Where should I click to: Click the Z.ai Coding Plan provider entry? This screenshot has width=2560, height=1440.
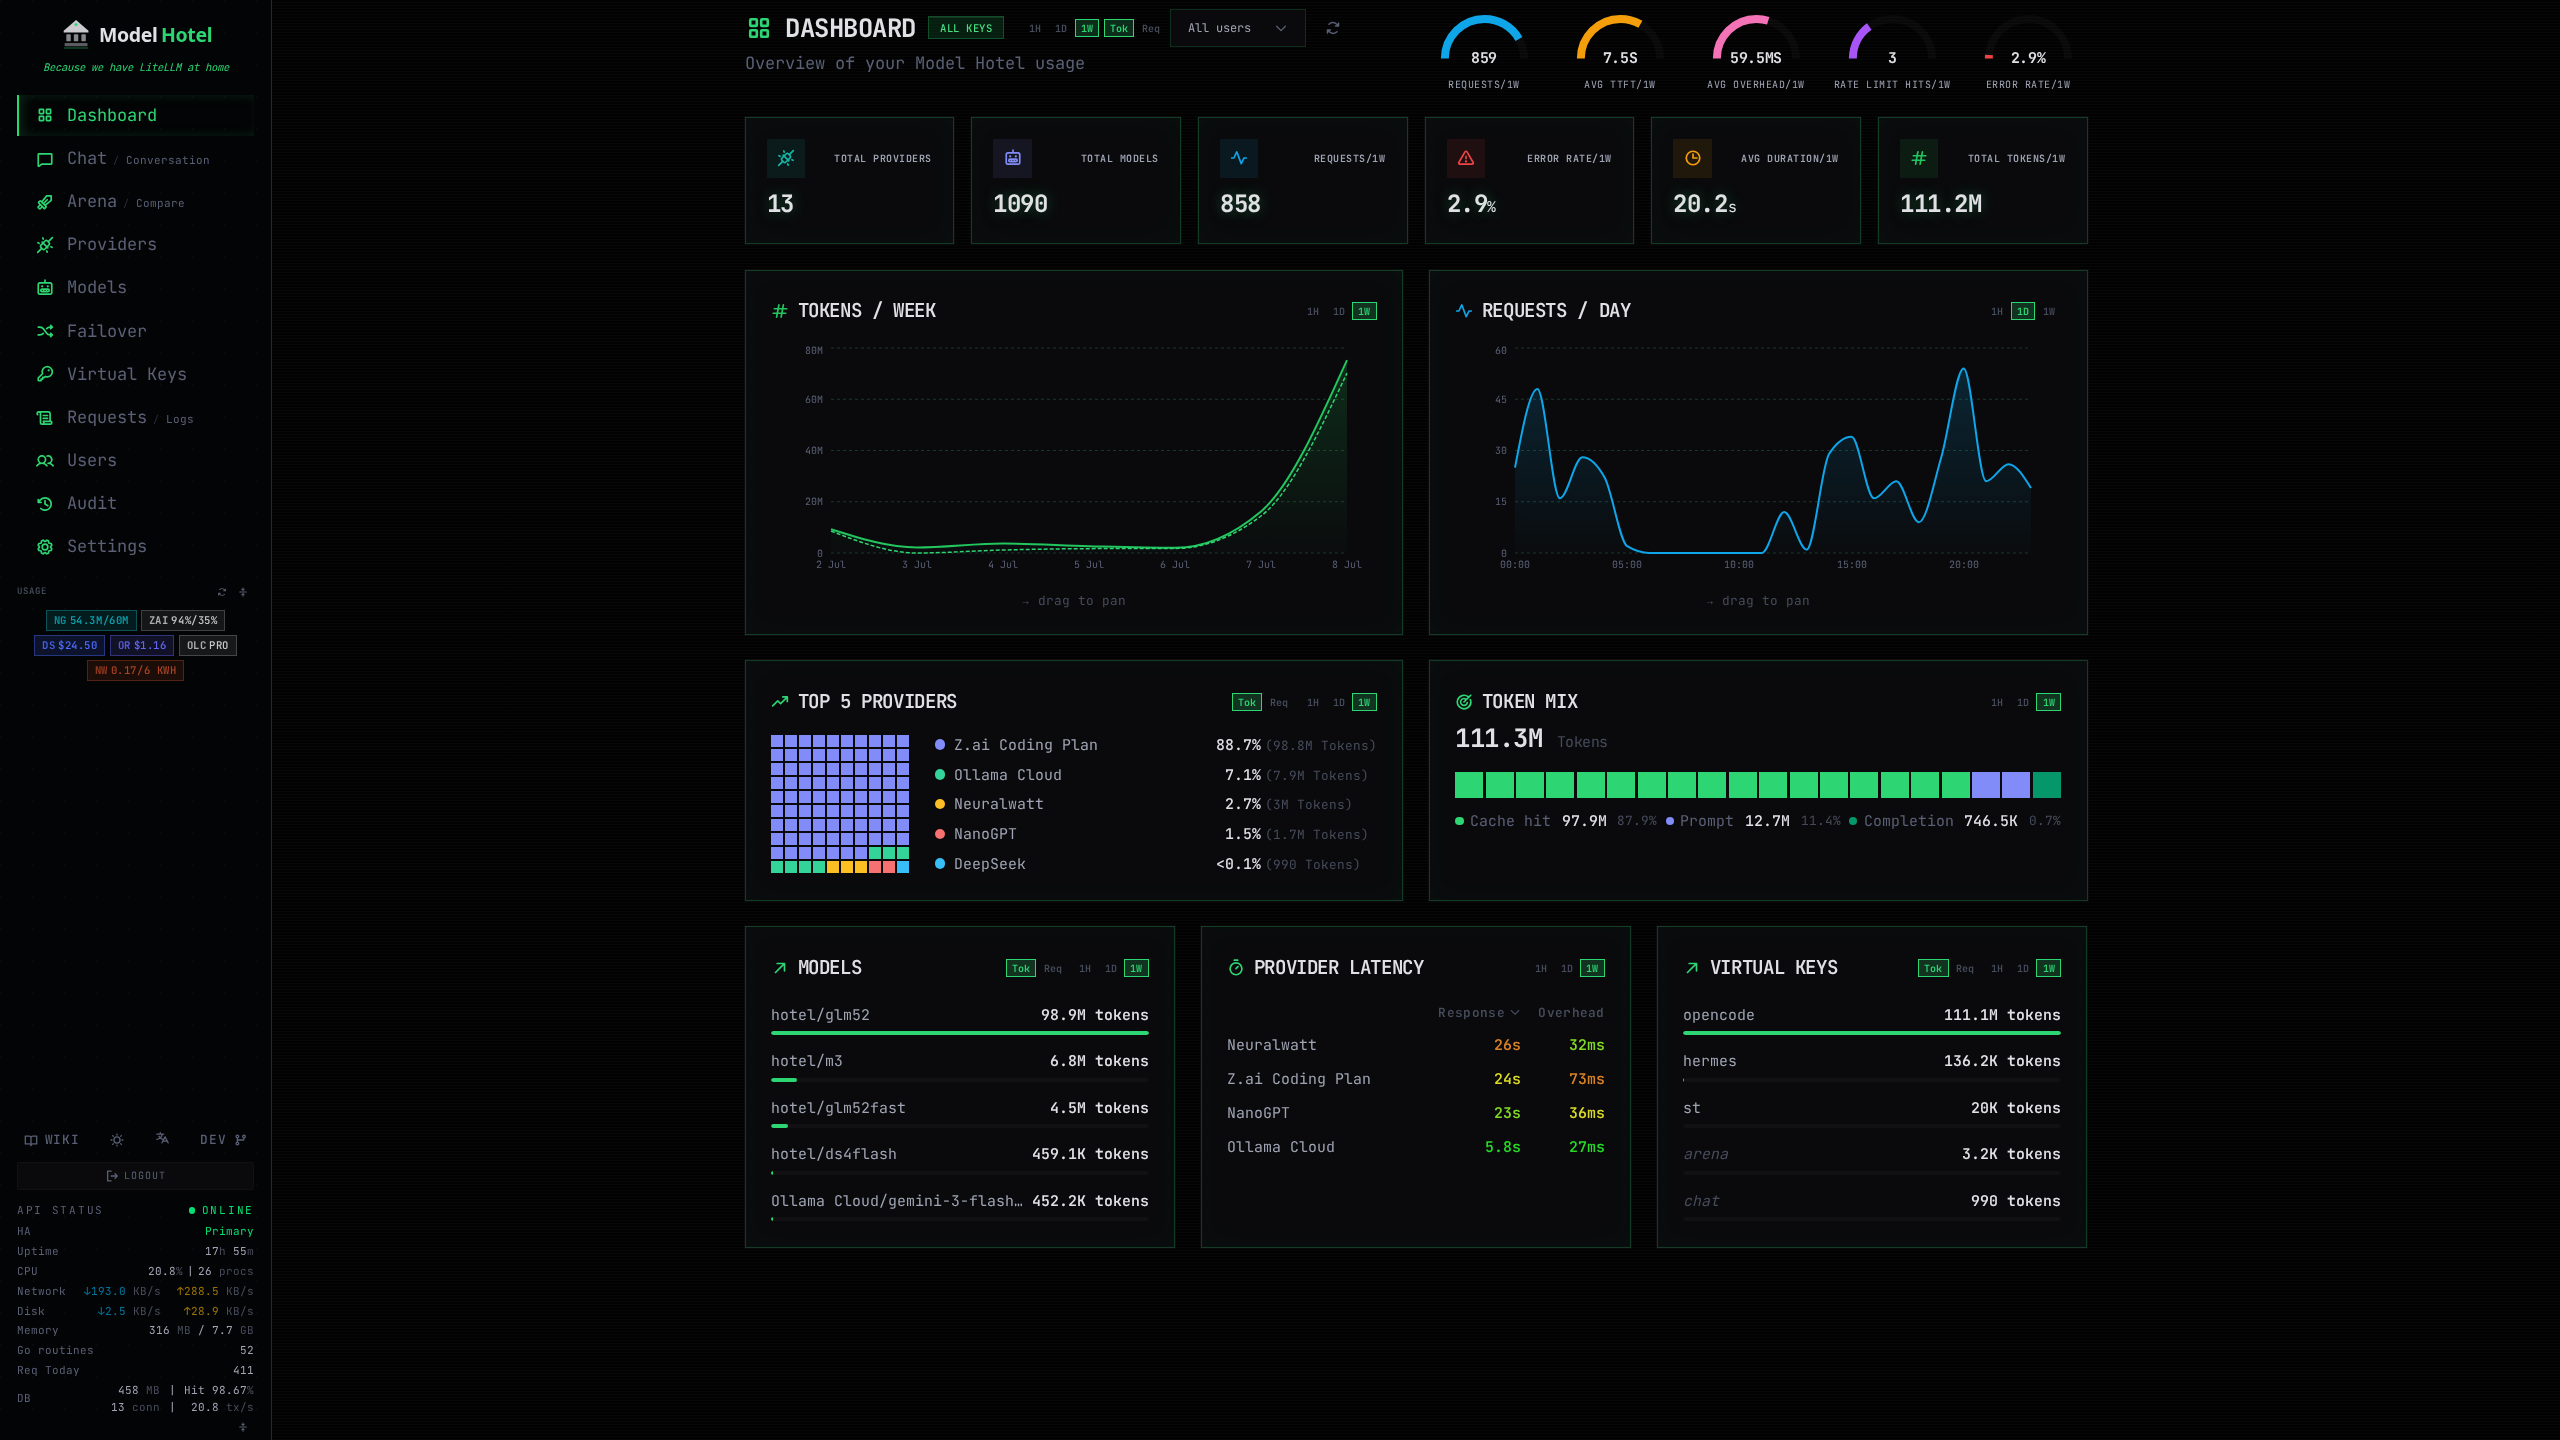[1155, 745]
